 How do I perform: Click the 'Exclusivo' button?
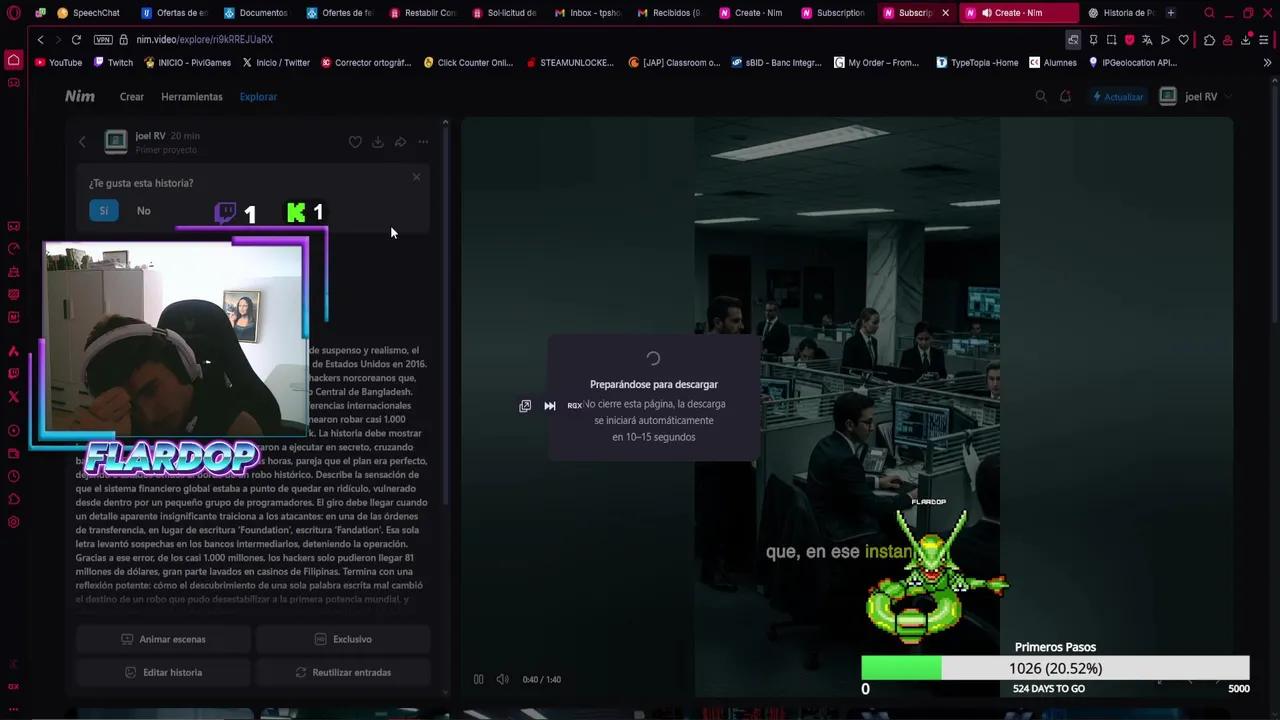343,639
